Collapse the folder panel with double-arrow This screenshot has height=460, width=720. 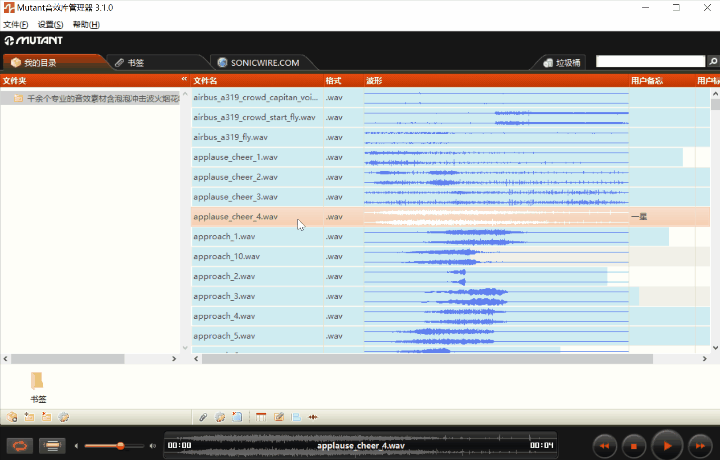coord(184,80)
